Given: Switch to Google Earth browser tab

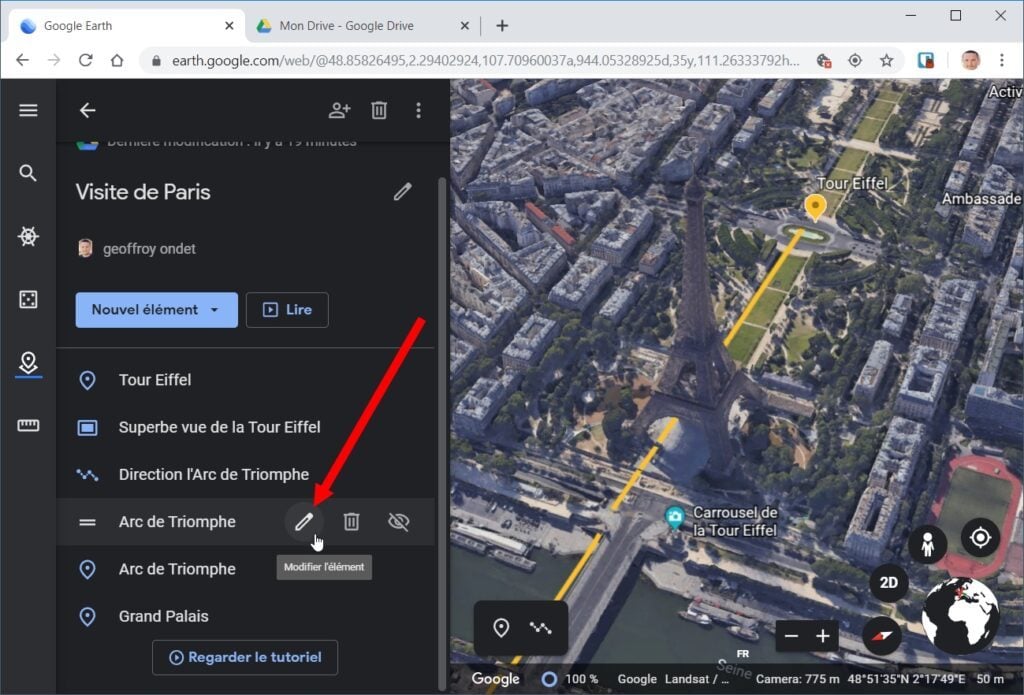Looking at the screenshot, I should [x=127, y=26].
